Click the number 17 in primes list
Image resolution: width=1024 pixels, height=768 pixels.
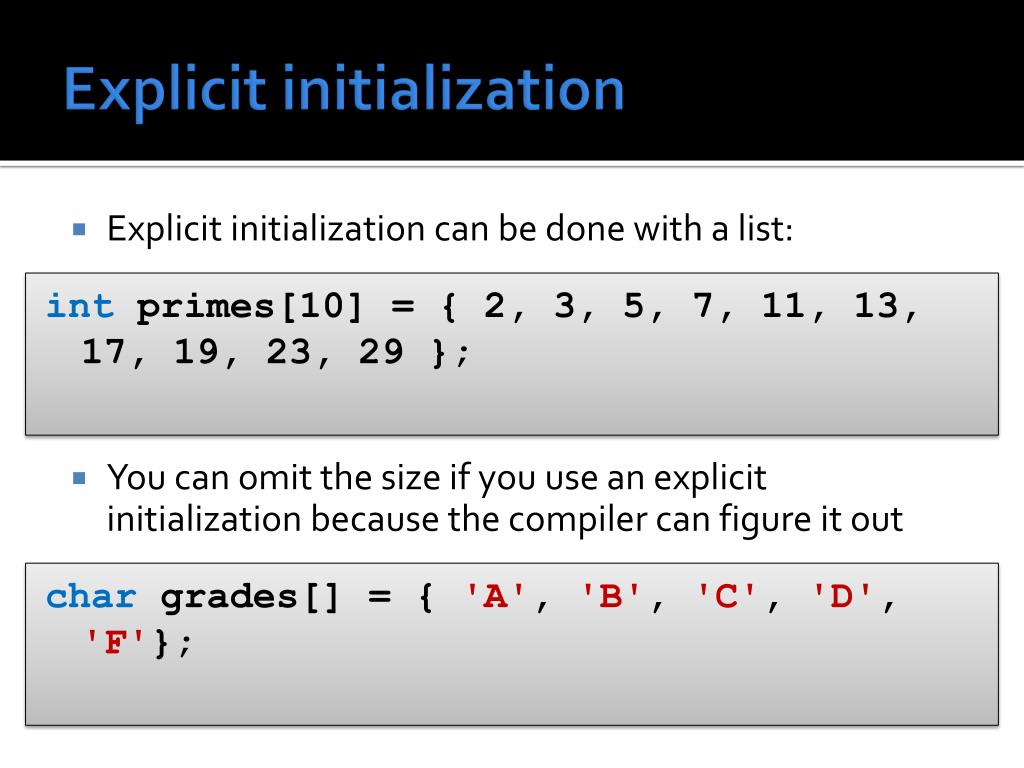(x=103, y=352)
